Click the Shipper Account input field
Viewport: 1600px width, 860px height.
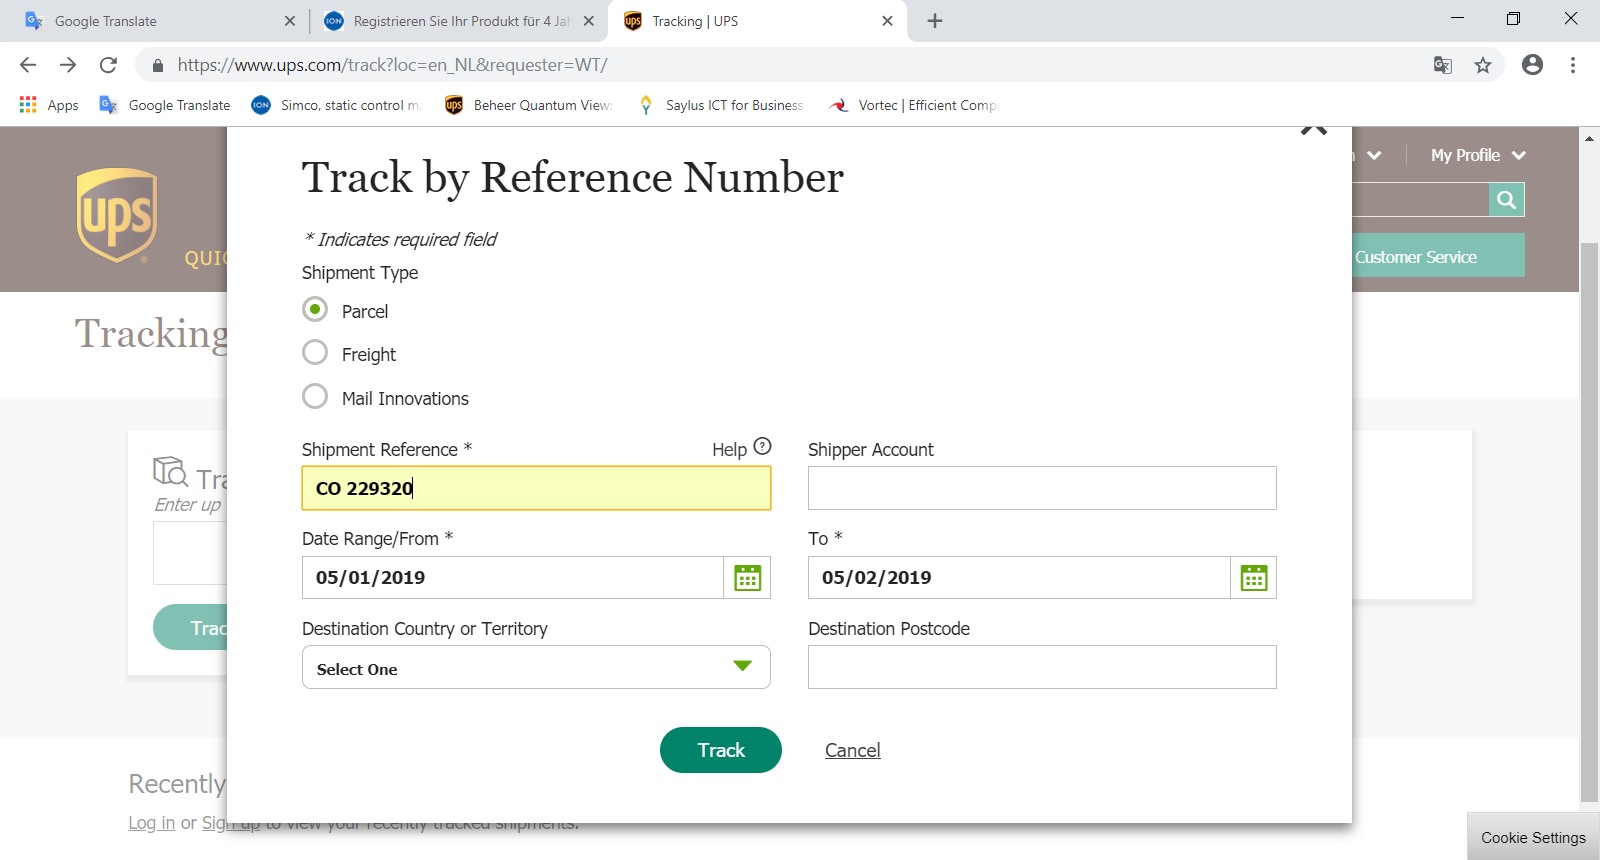pyautogui.click(x=1042, y=488)
